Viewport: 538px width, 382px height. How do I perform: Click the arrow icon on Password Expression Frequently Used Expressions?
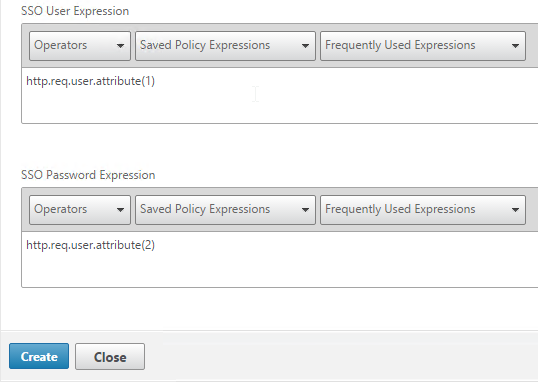515,210
